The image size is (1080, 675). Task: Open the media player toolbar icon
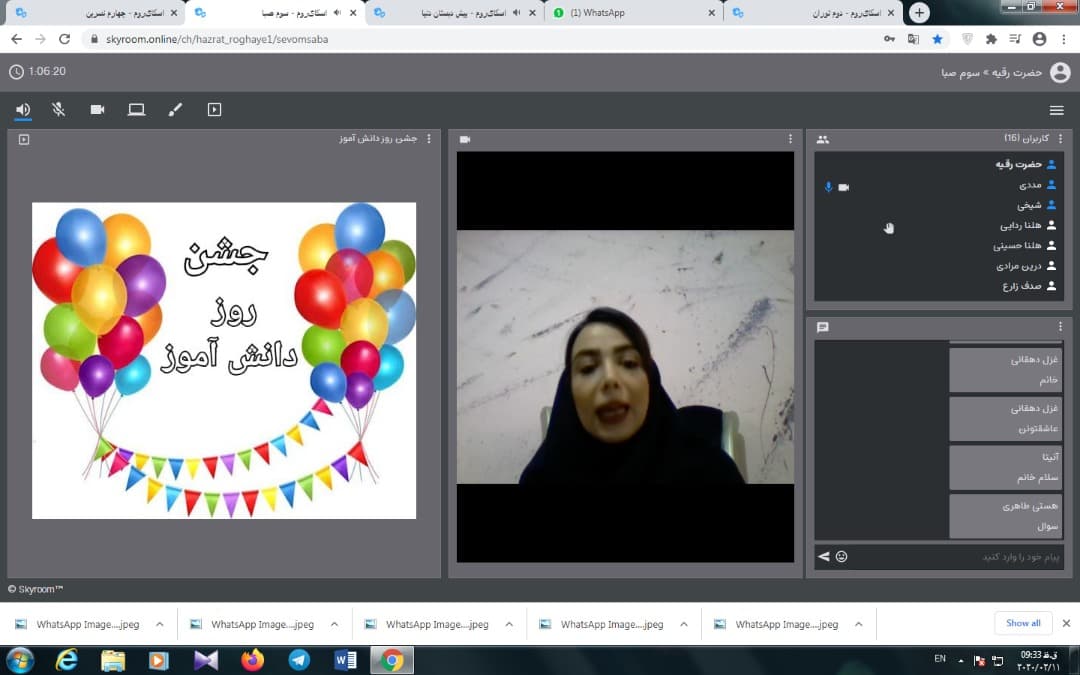[x=214, y=110]
